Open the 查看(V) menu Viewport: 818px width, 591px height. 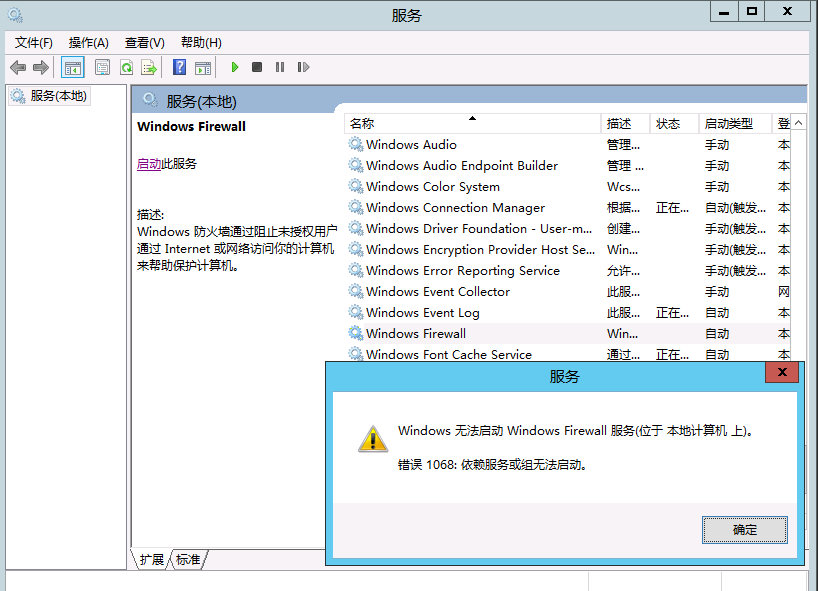(x=145, y=43)
